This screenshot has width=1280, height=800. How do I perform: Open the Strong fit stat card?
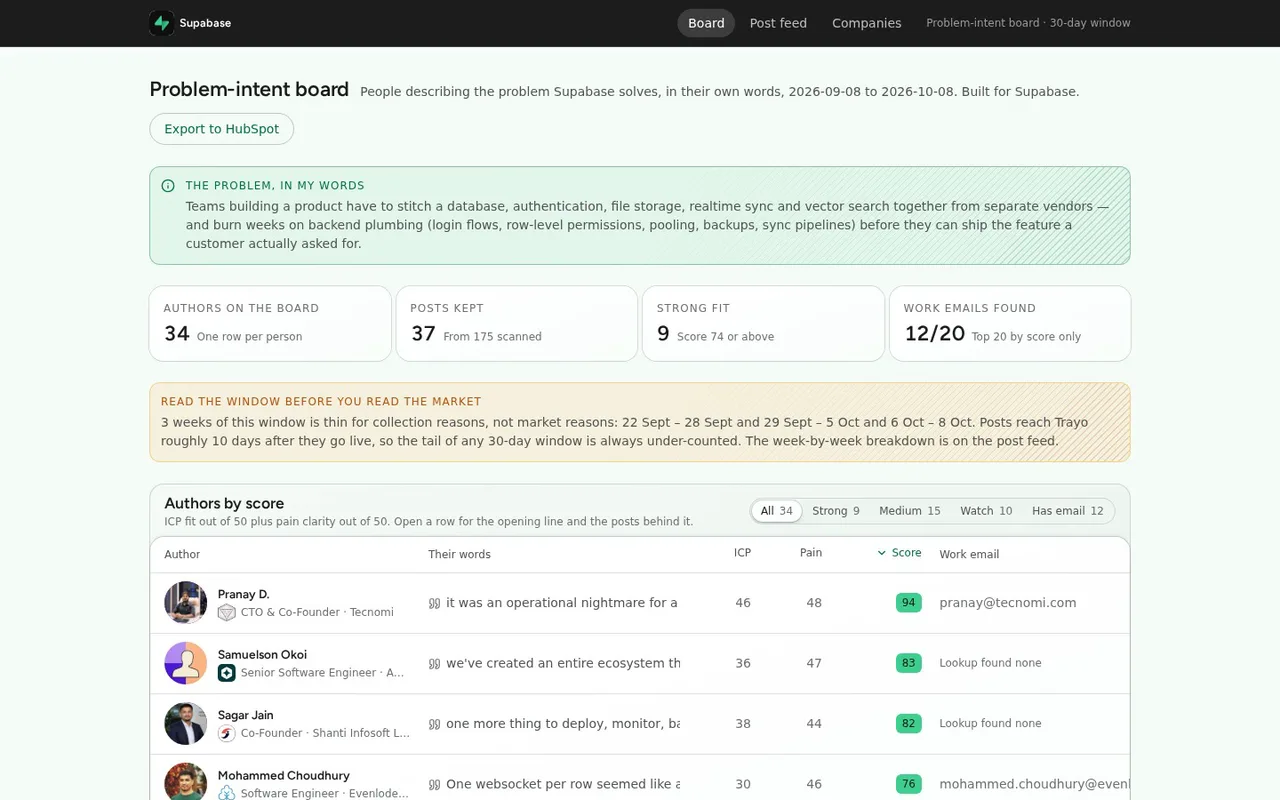pos(763,324)
